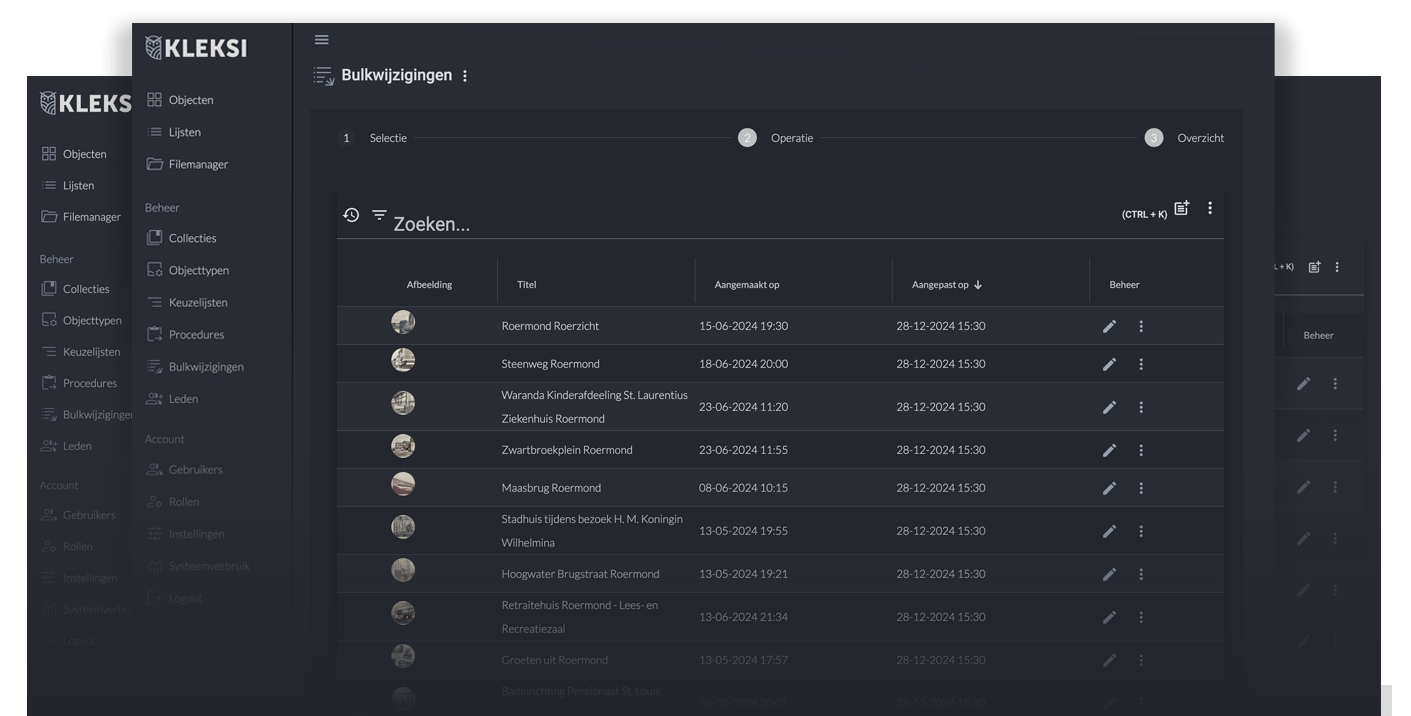The height and width of the screenshot is (716, 1411).
Task: Click the add list icon near CTRL+K
Action: click(x=1181, y=208)
